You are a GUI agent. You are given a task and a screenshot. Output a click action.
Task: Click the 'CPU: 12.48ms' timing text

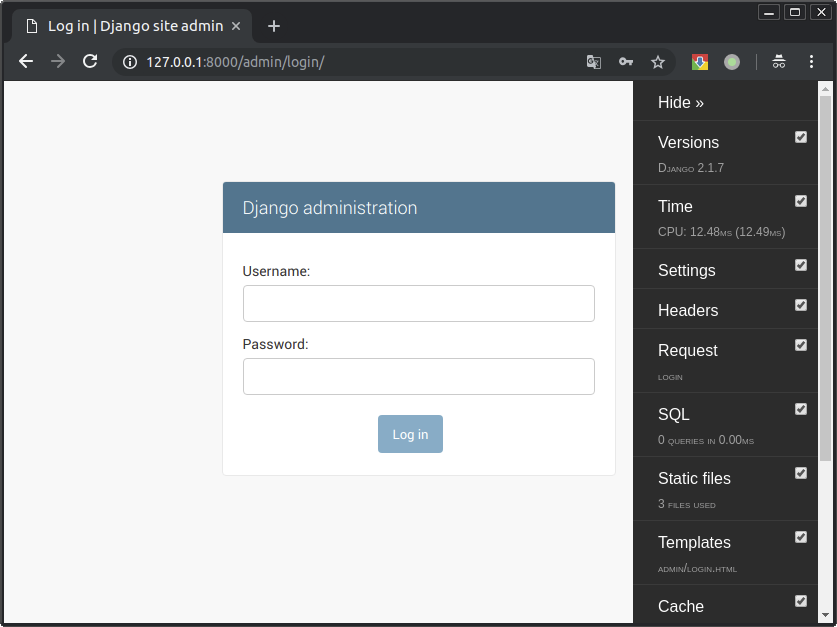(x=721, y=232)
